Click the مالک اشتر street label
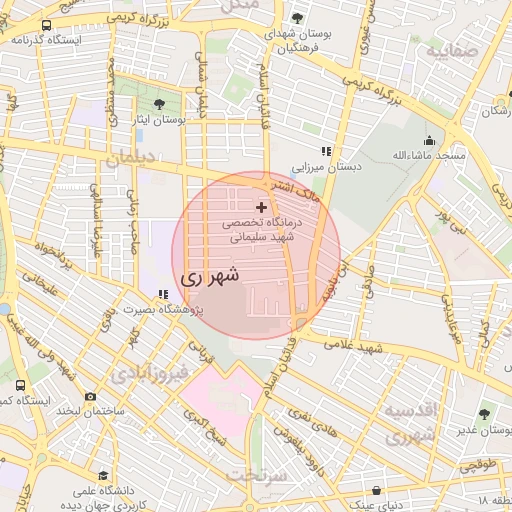This screenshot has height=512, width=512. coord(296,192)
